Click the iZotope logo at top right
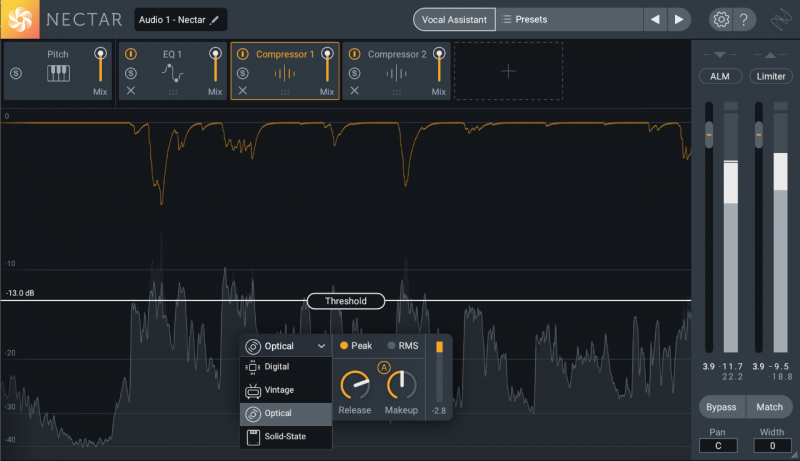 781,20
